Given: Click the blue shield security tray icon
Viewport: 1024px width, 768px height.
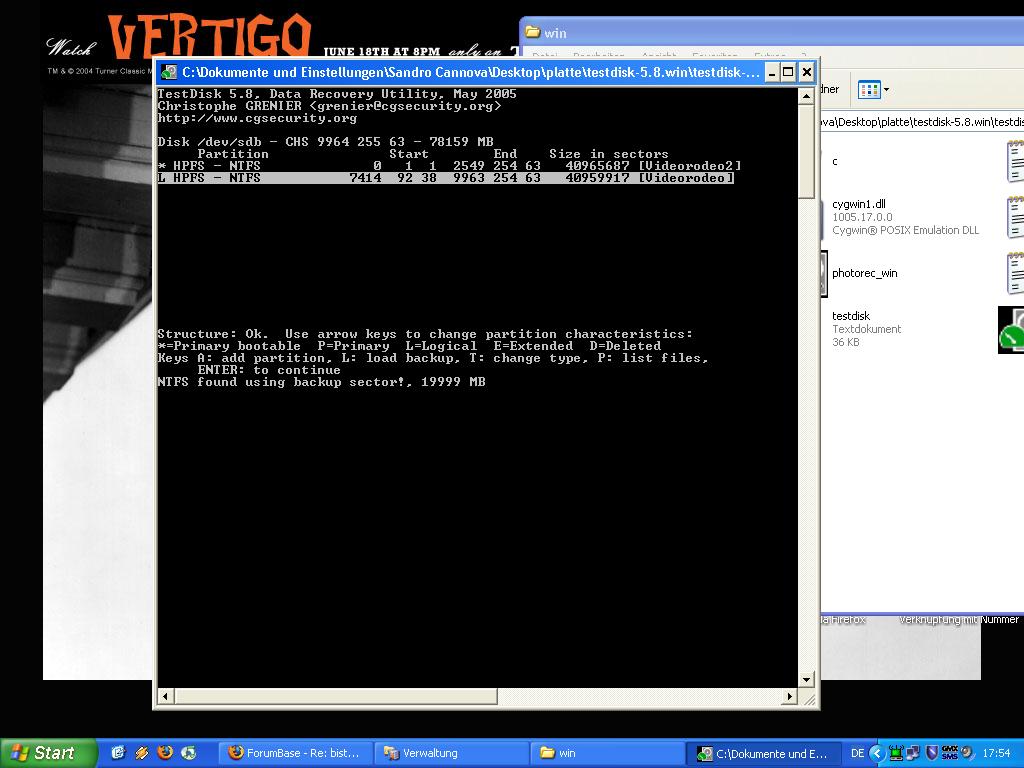Looking at the screenshot, I should click(932, 753).
